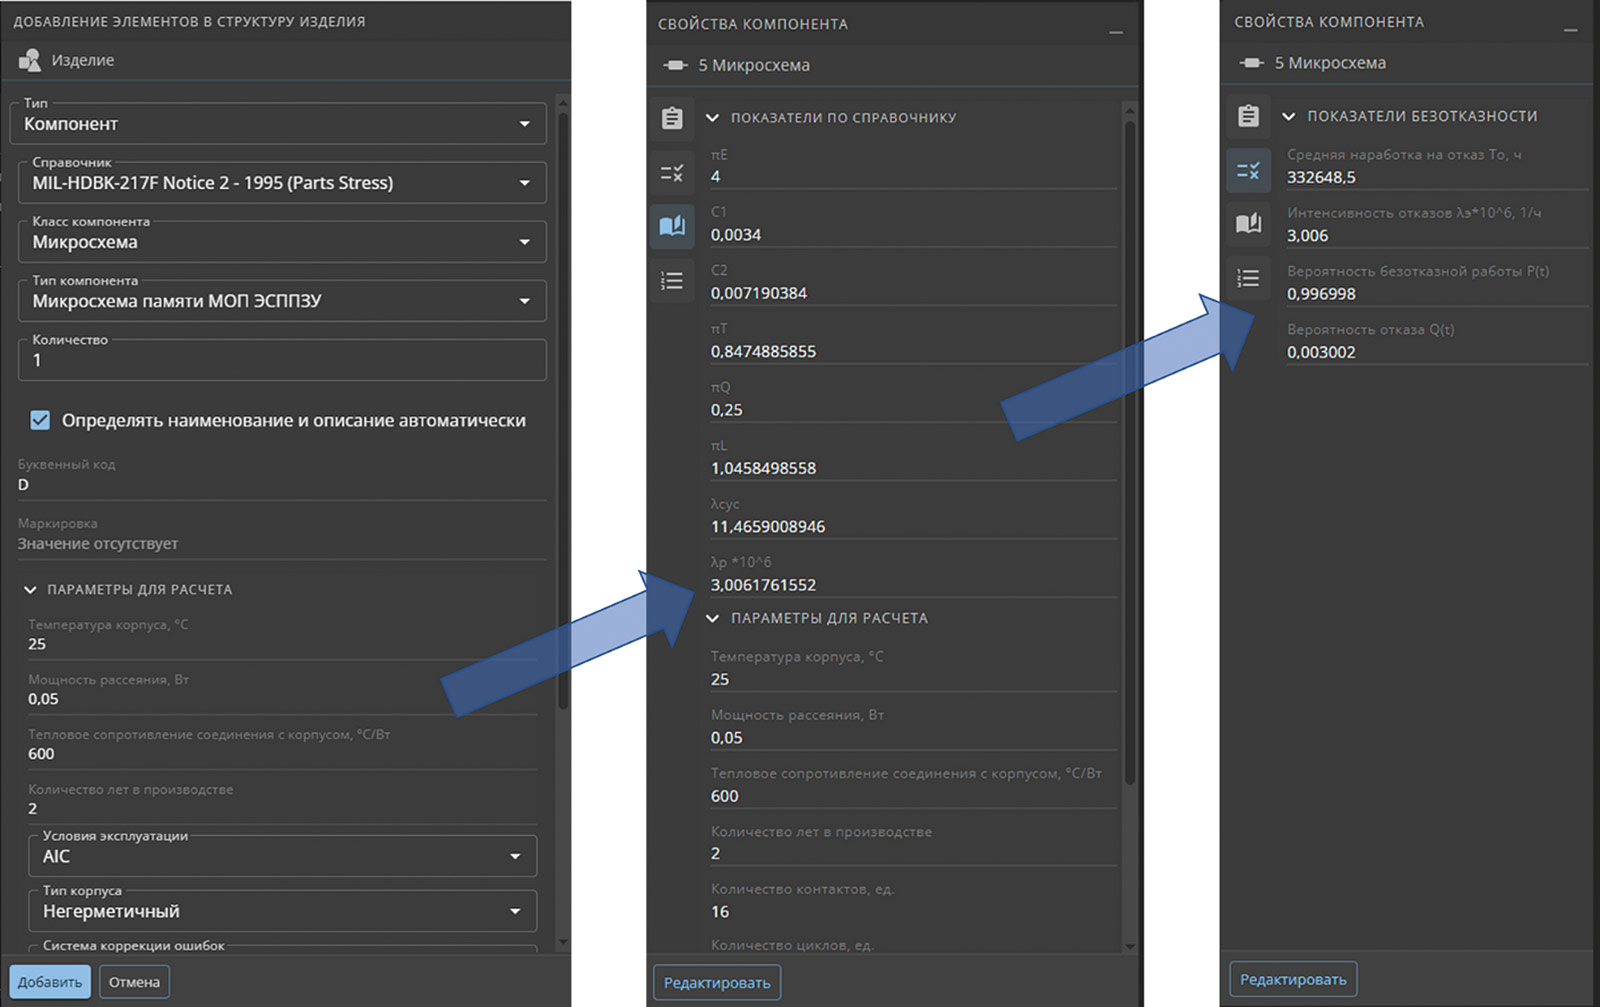This screenshot has height=1007, width=1600.
Task: Select highlighted reliability indicators icon in right panel
Action: 1248,171
